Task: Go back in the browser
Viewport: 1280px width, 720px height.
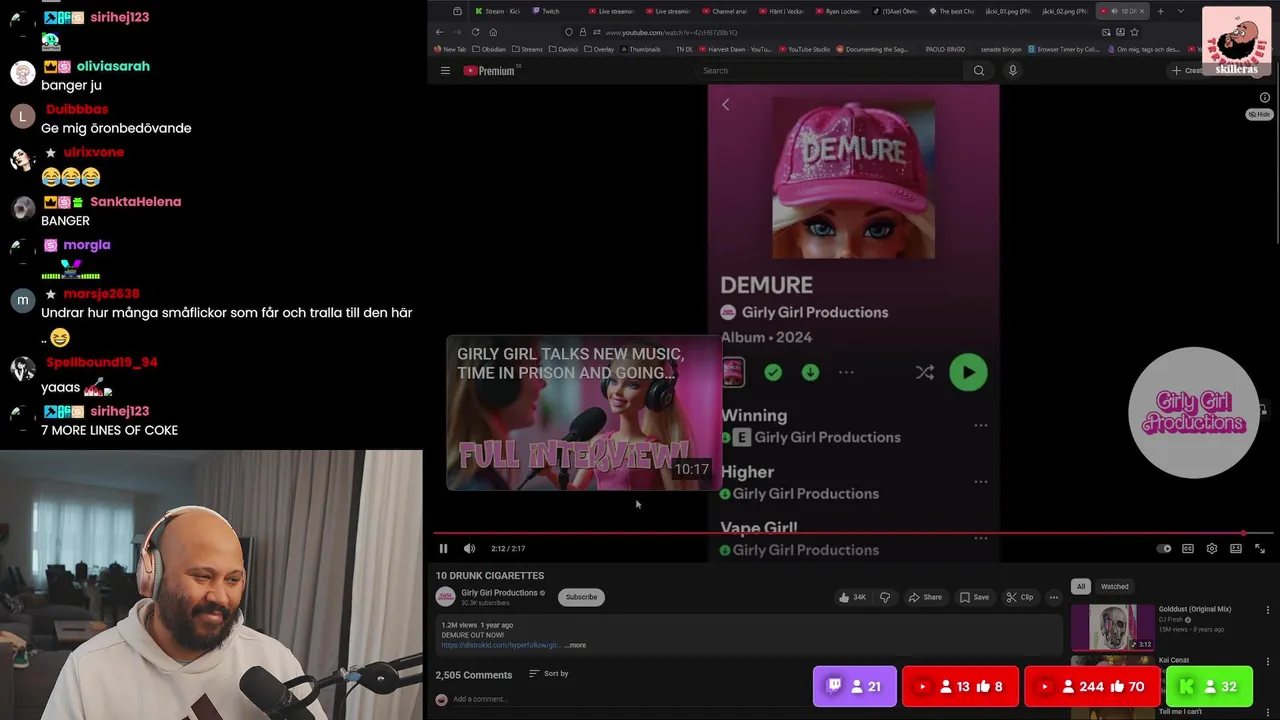Action: point(439,32)
